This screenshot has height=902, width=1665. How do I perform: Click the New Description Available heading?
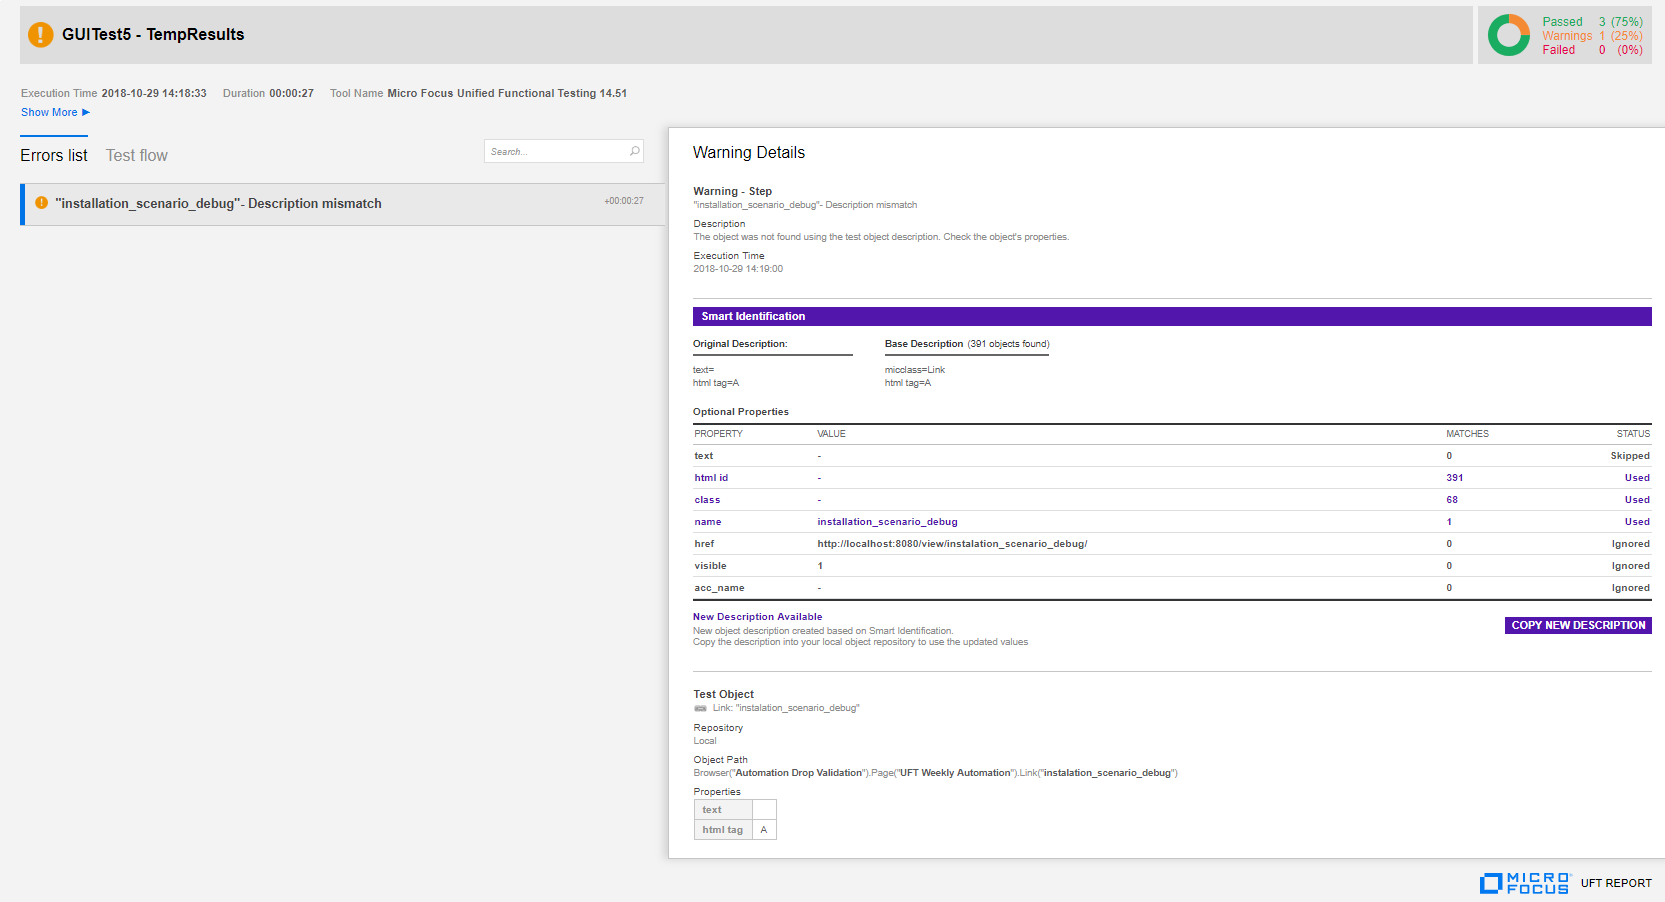[x=757, y=617]
